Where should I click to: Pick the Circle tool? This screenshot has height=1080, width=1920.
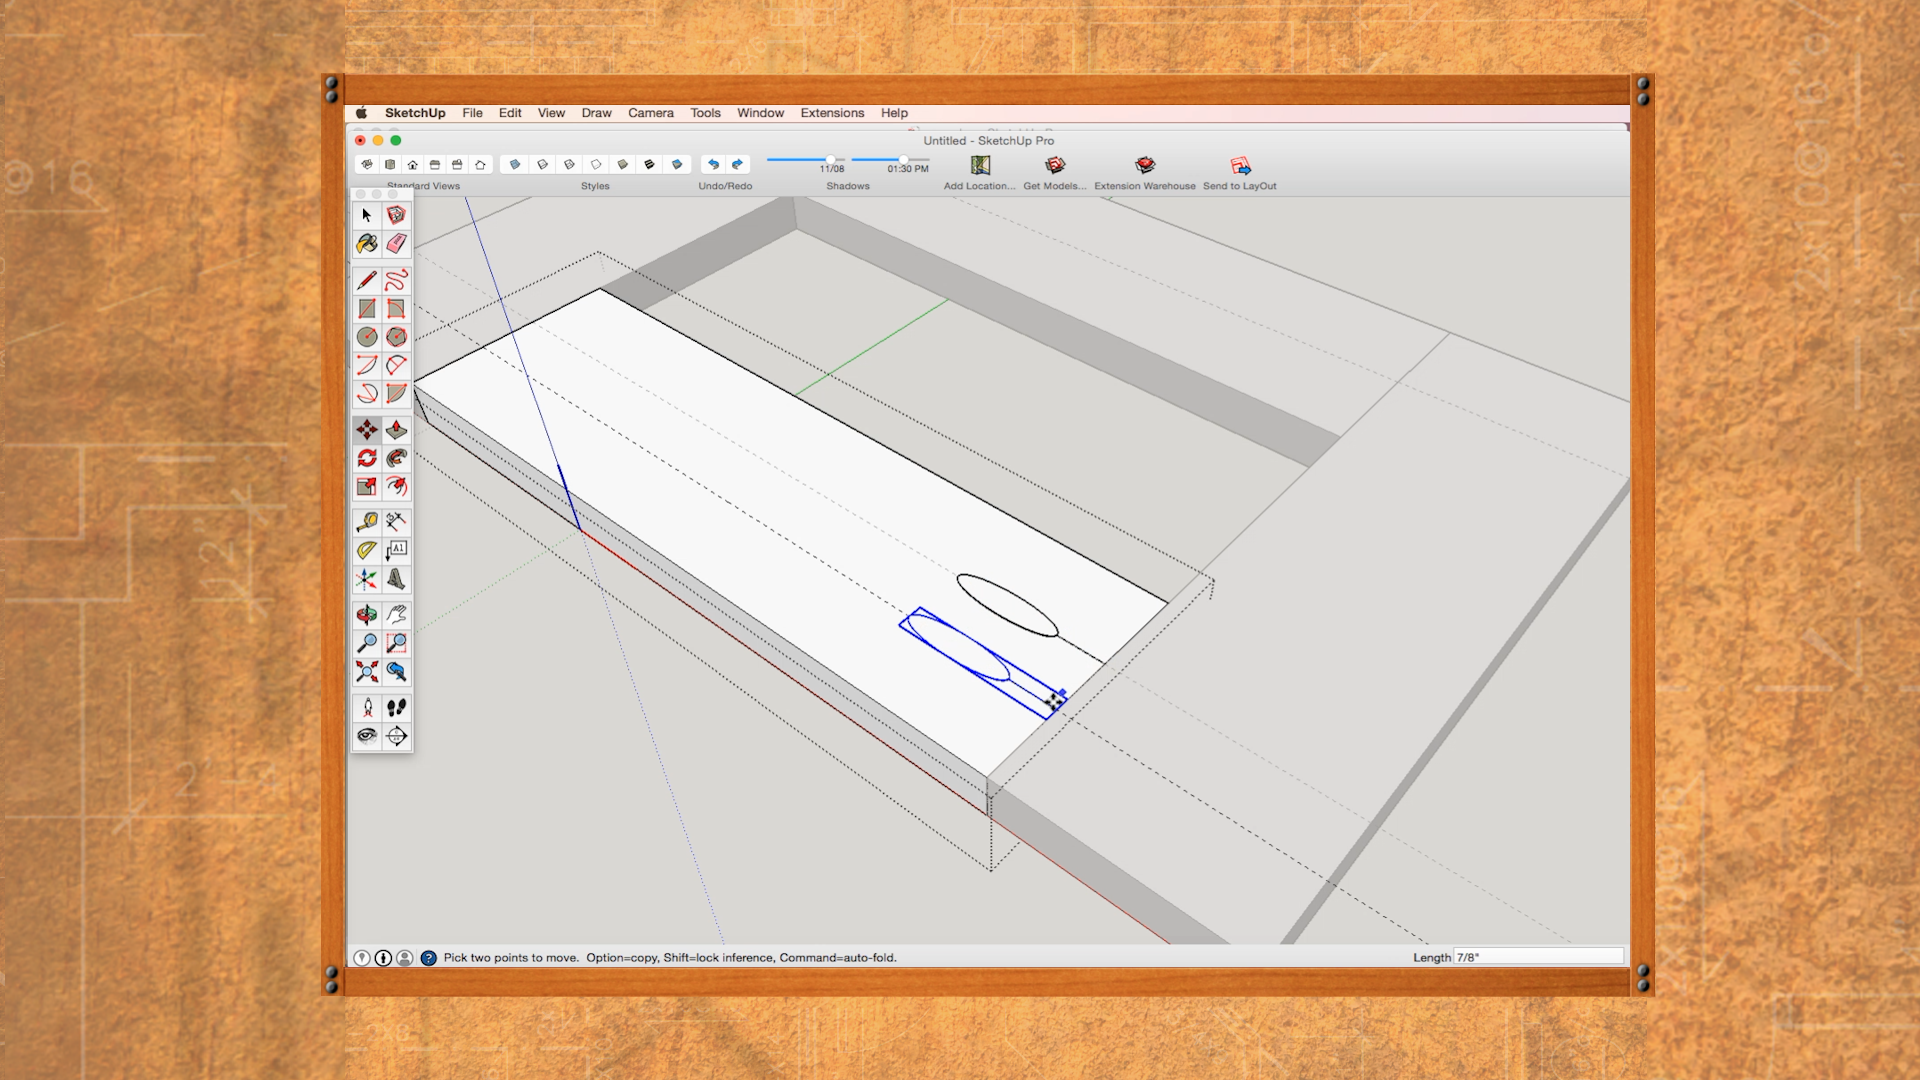(x=367, y=337)
